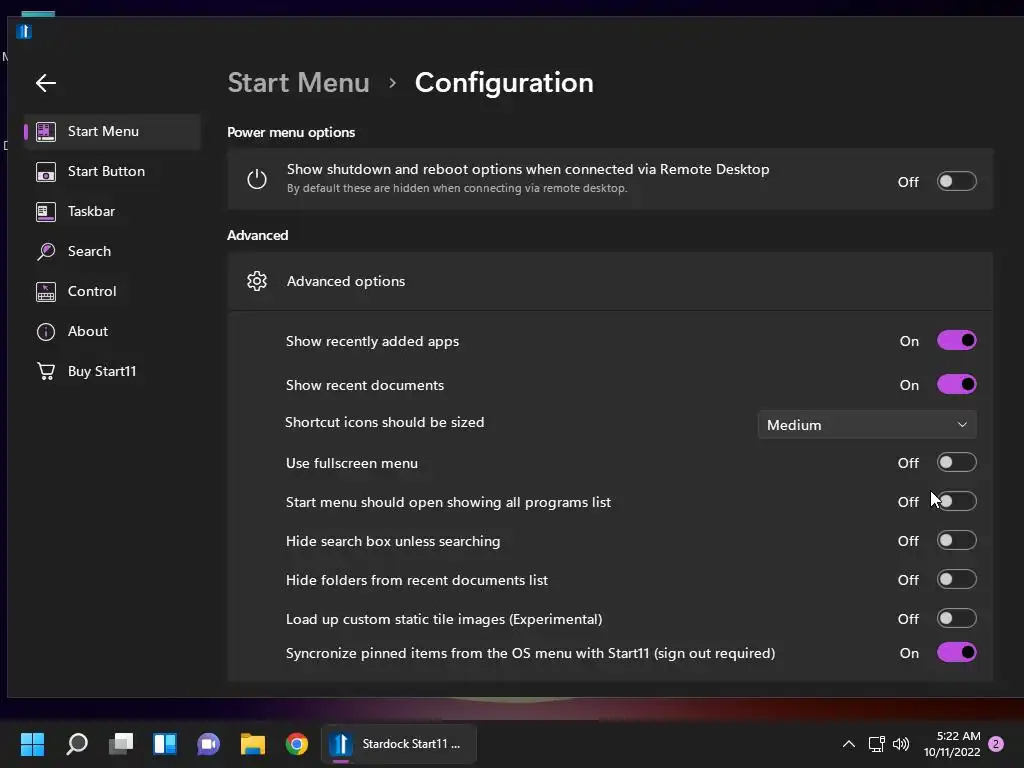Screen dimensions: 1024x768
Task: Go back using the left arrow
Action: tap(46, 83)
